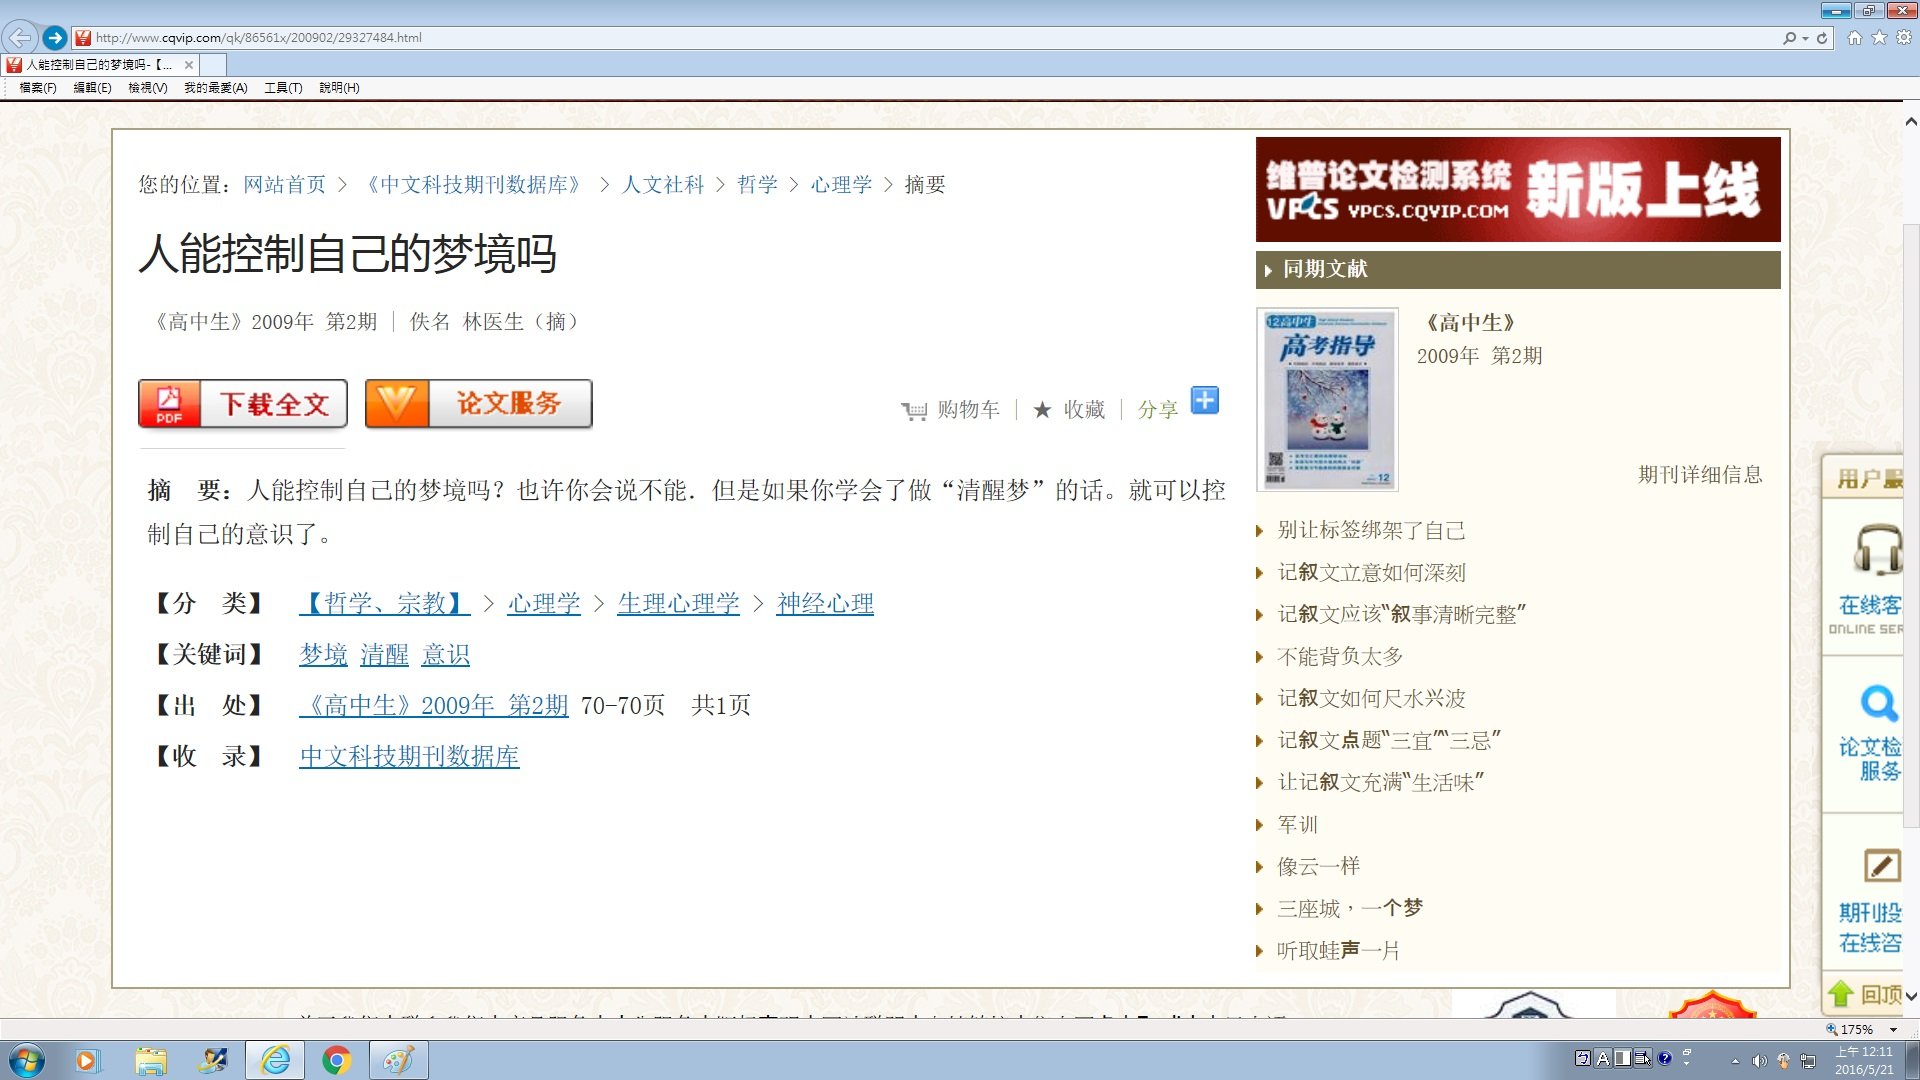Viewport: 1920px width, 1080px height.
Task: Click the 期刊投稿 pencil icon
Action: (x=1881, y=865)
